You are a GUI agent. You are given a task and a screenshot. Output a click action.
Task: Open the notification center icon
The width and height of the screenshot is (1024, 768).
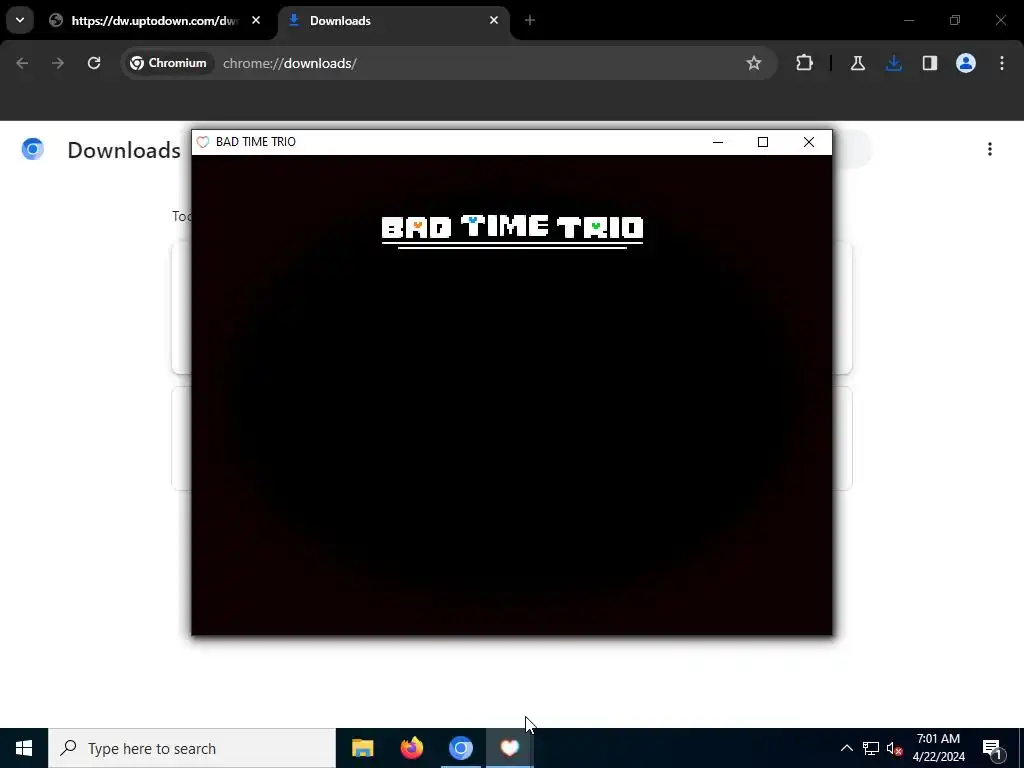click(x=992, y=748)
